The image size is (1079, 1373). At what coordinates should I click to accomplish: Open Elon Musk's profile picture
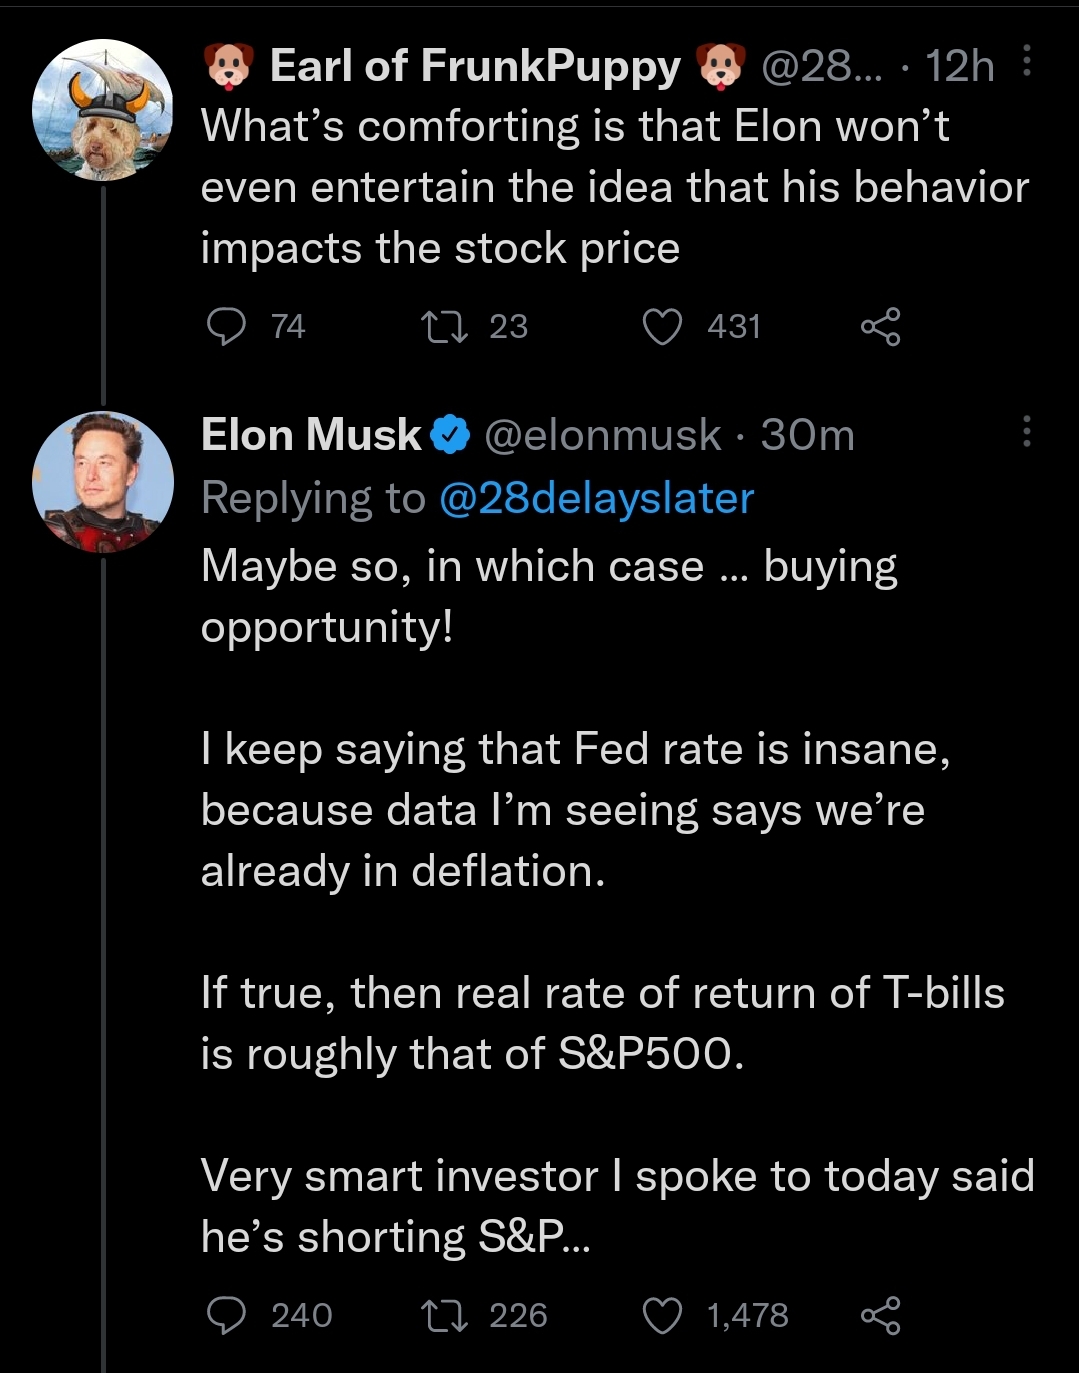click(102, 481)
